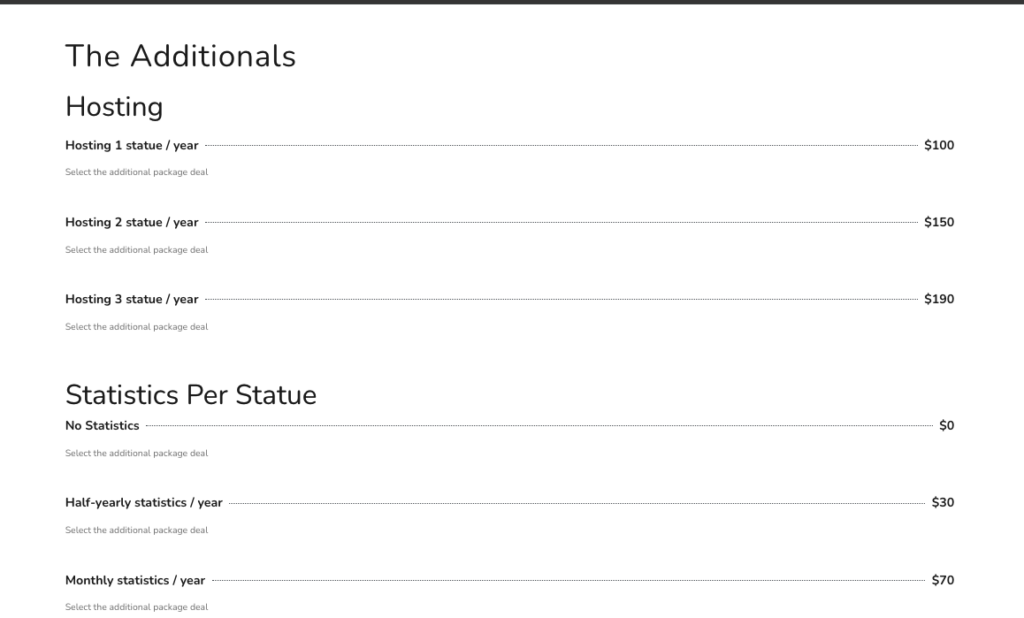Click the "The Additionals" page heading
Viewport: 1024px width, 618px height.
click(x=180, y=56)
